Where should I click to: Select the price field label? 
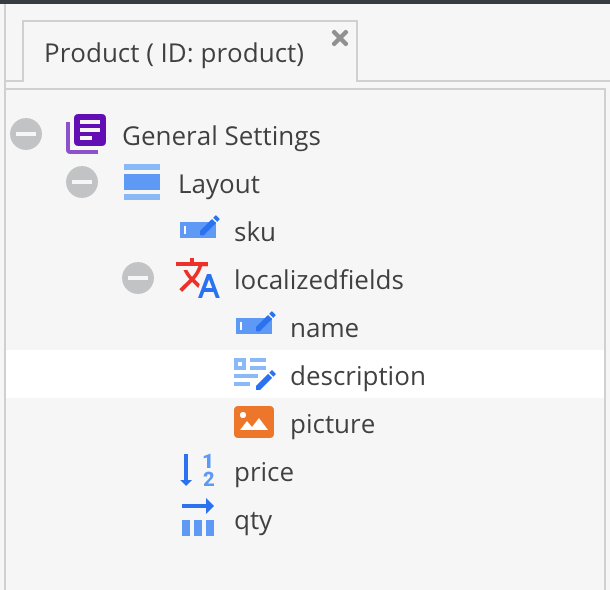263,472
